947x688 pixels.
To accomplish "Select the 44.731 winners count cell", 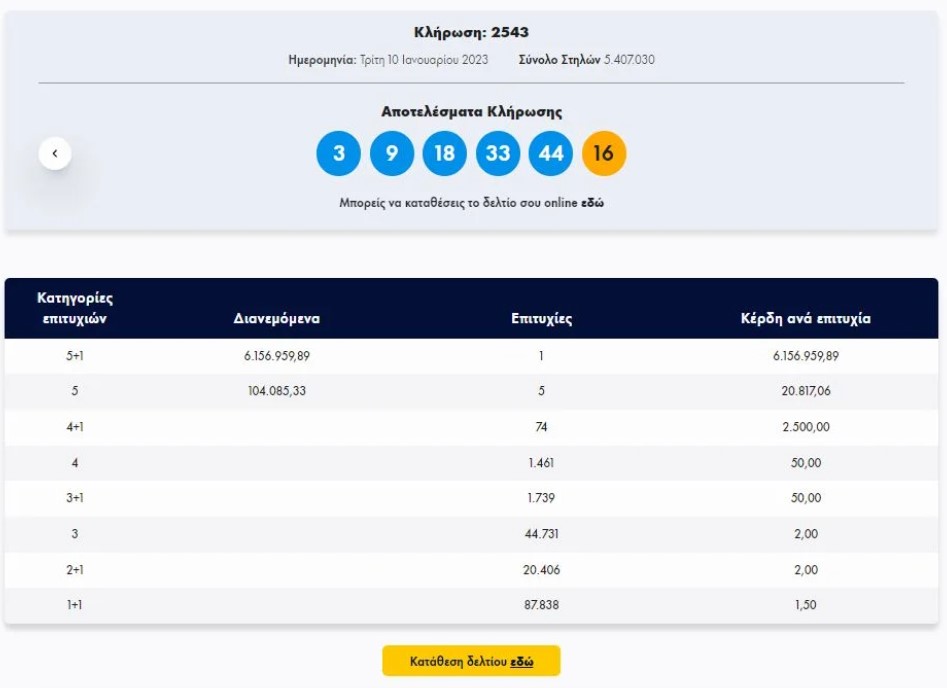I will coord(541,534).
